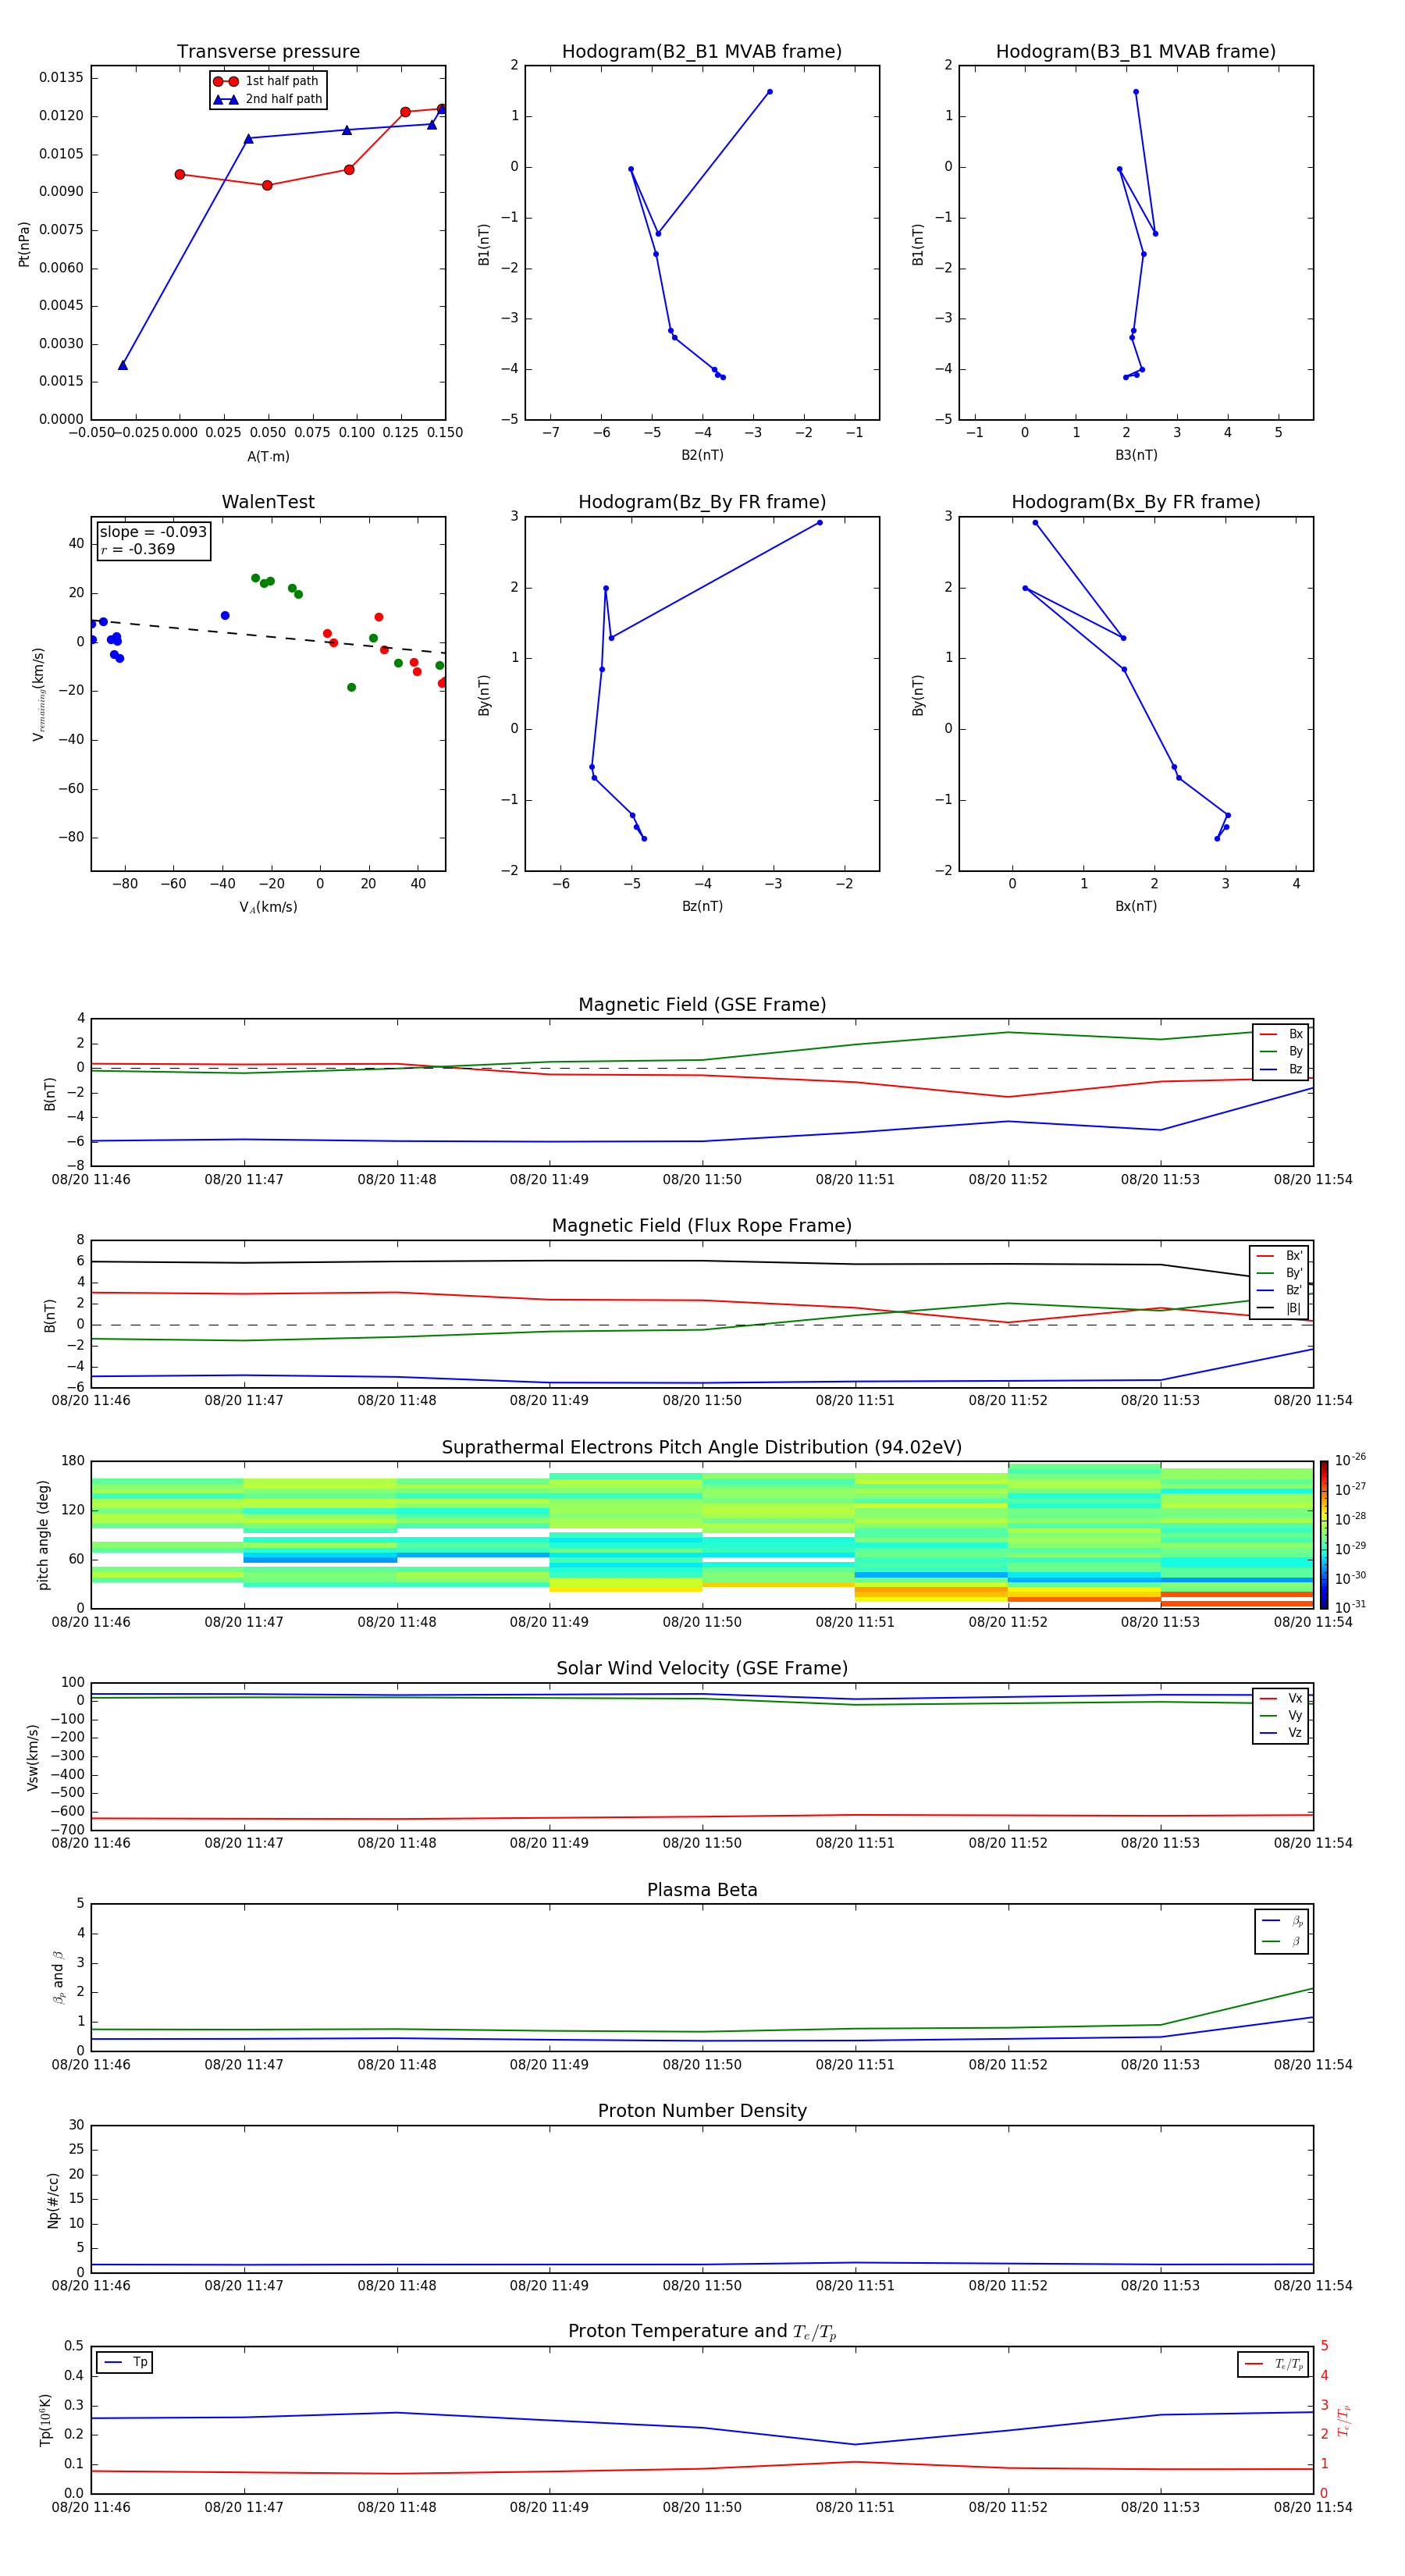1405x2576 pixels.
Task: Select the "r = -0.369" annotation text
Action: pos(138,549)
